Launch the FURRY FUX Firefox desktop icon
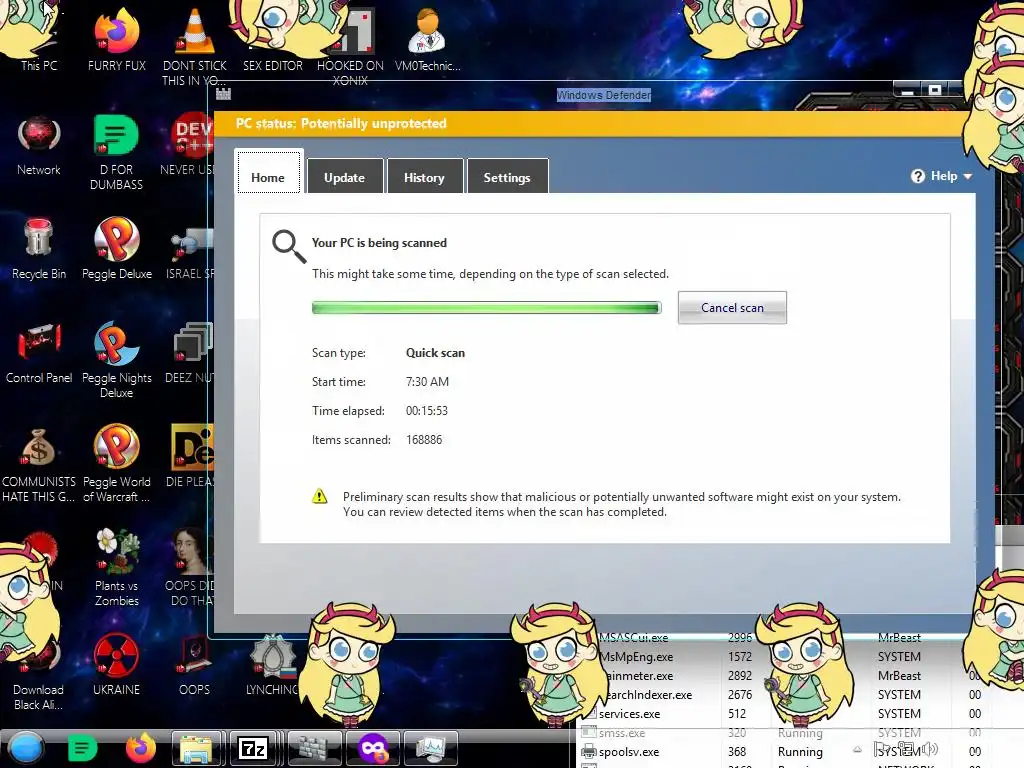The image size is (1024, 768). click(x=117, y=39)
